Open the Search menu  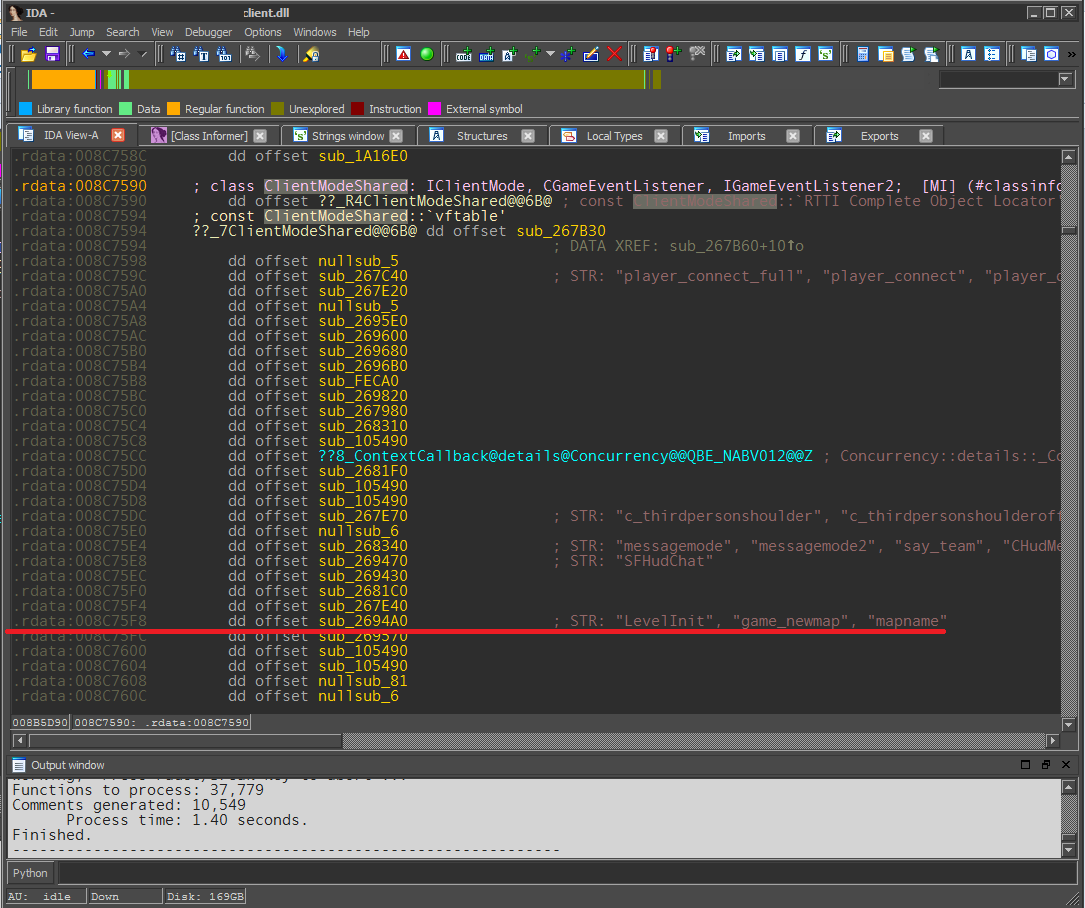coord(122,32)
